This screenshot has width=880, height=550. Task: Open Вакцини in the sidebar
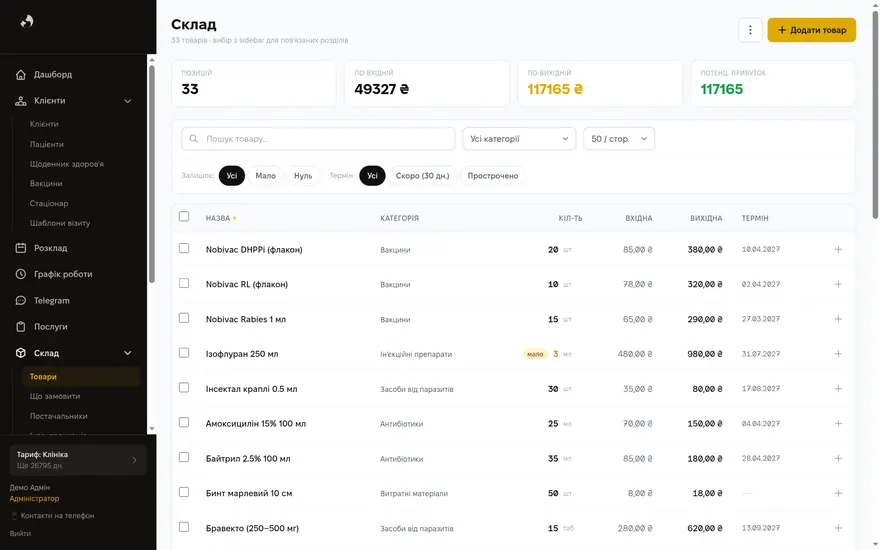tap(46, 184)
